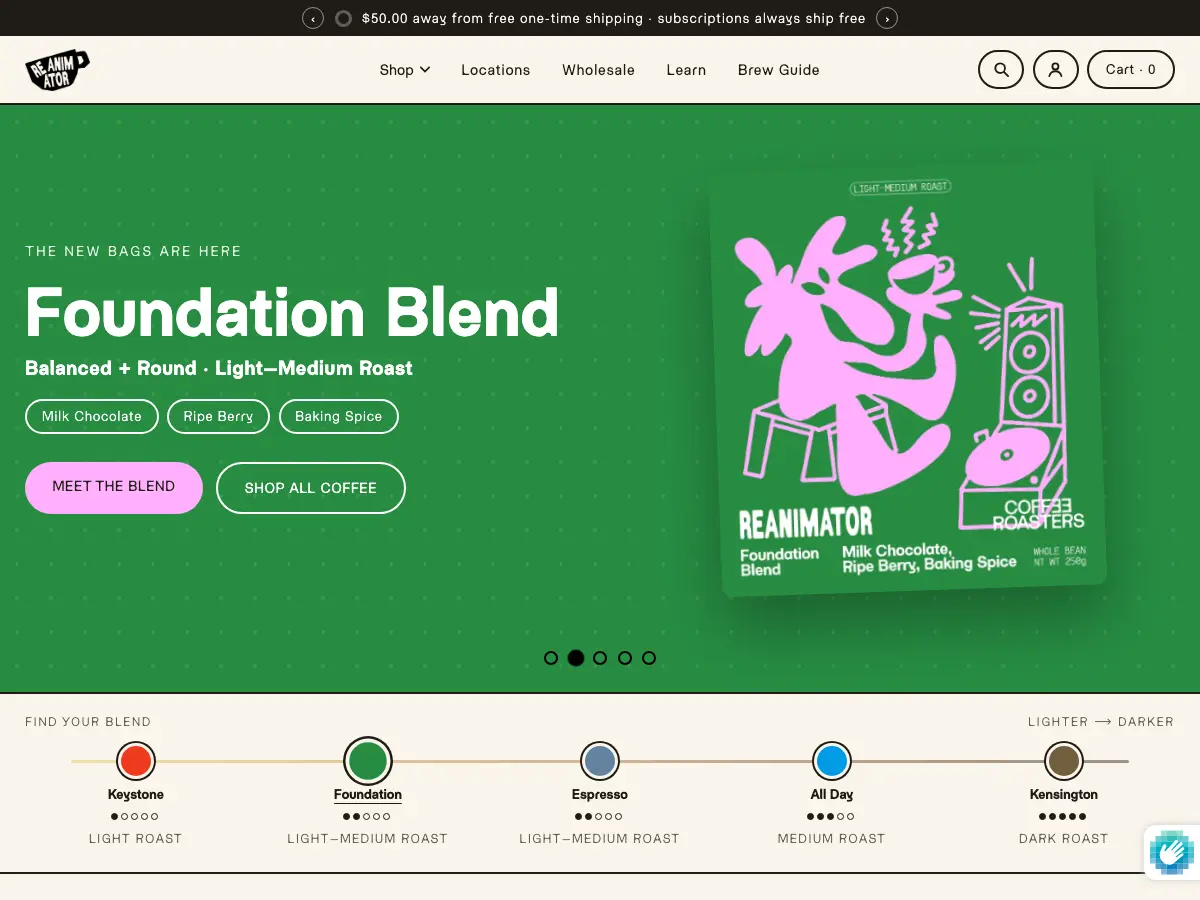Open the Cart · 0 button
Screen dimensions: 1200x900
coord(1130,70)
